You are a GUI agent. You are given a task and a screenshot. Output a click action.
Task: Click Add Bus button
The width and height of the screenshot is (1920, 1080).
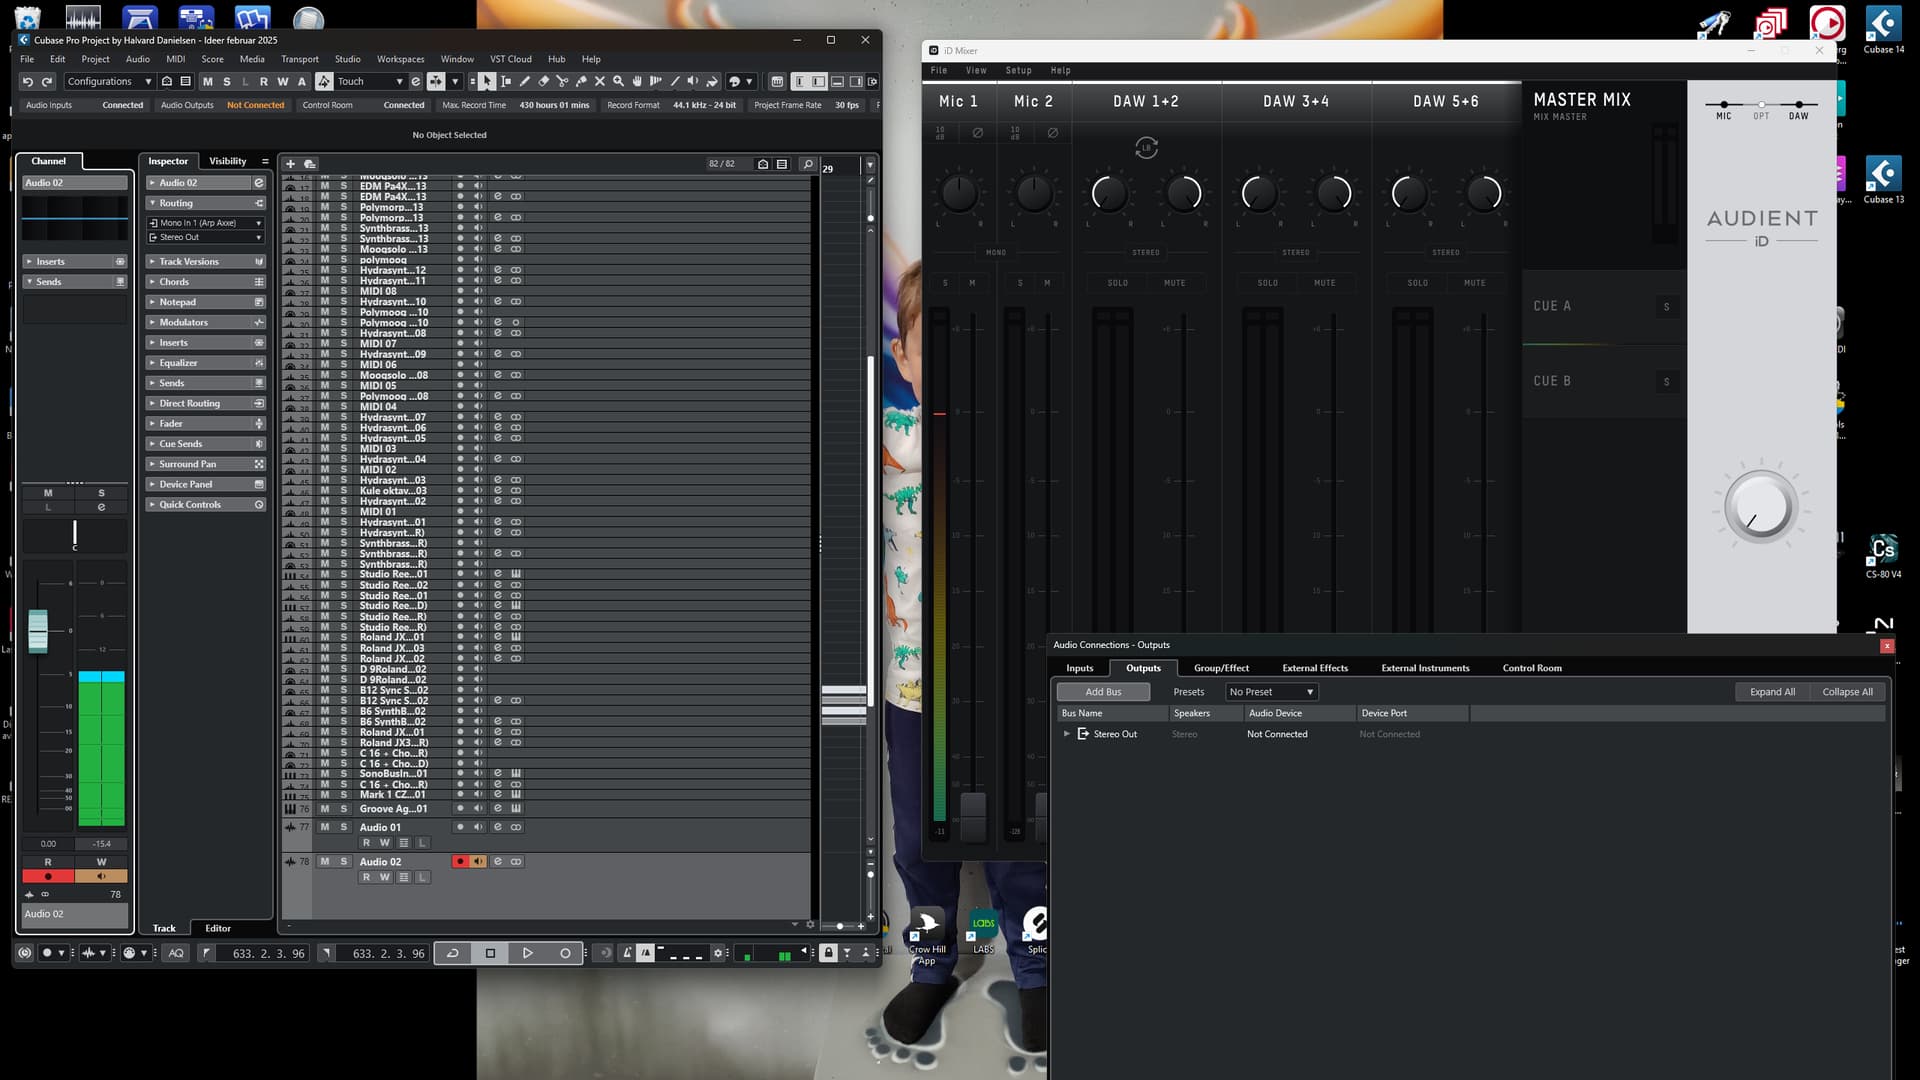pyautogui.click(x=1103, y=692)
